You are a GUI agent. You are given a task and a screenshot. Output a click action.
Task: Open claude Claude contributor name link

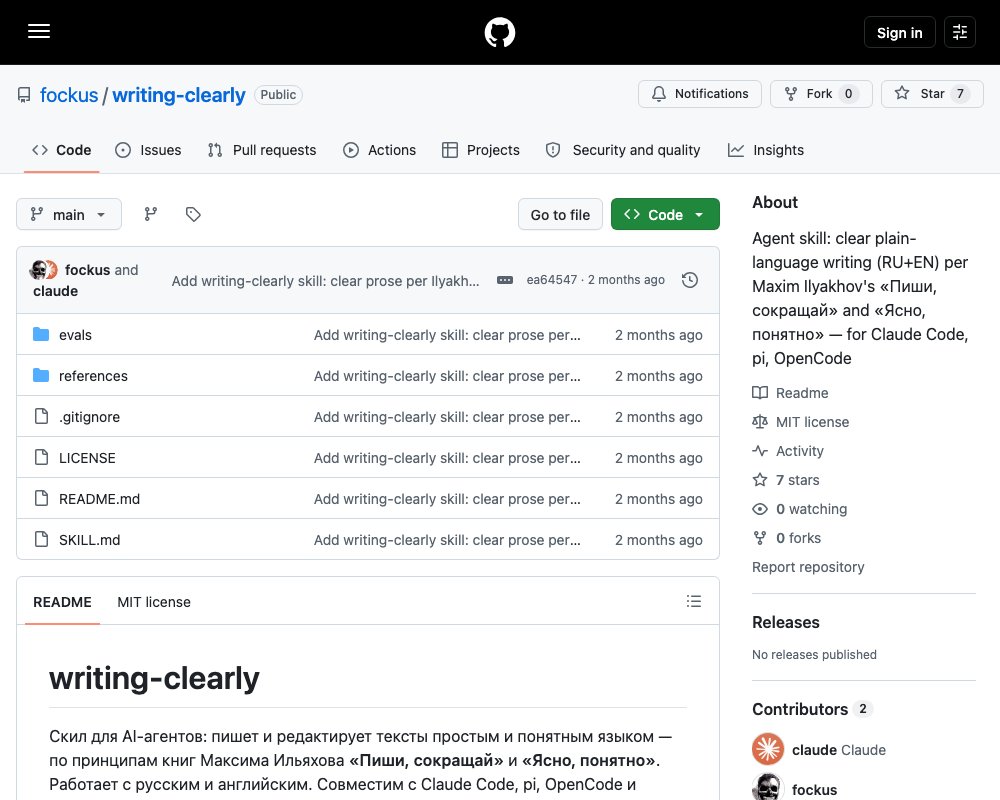coord(839,750)
